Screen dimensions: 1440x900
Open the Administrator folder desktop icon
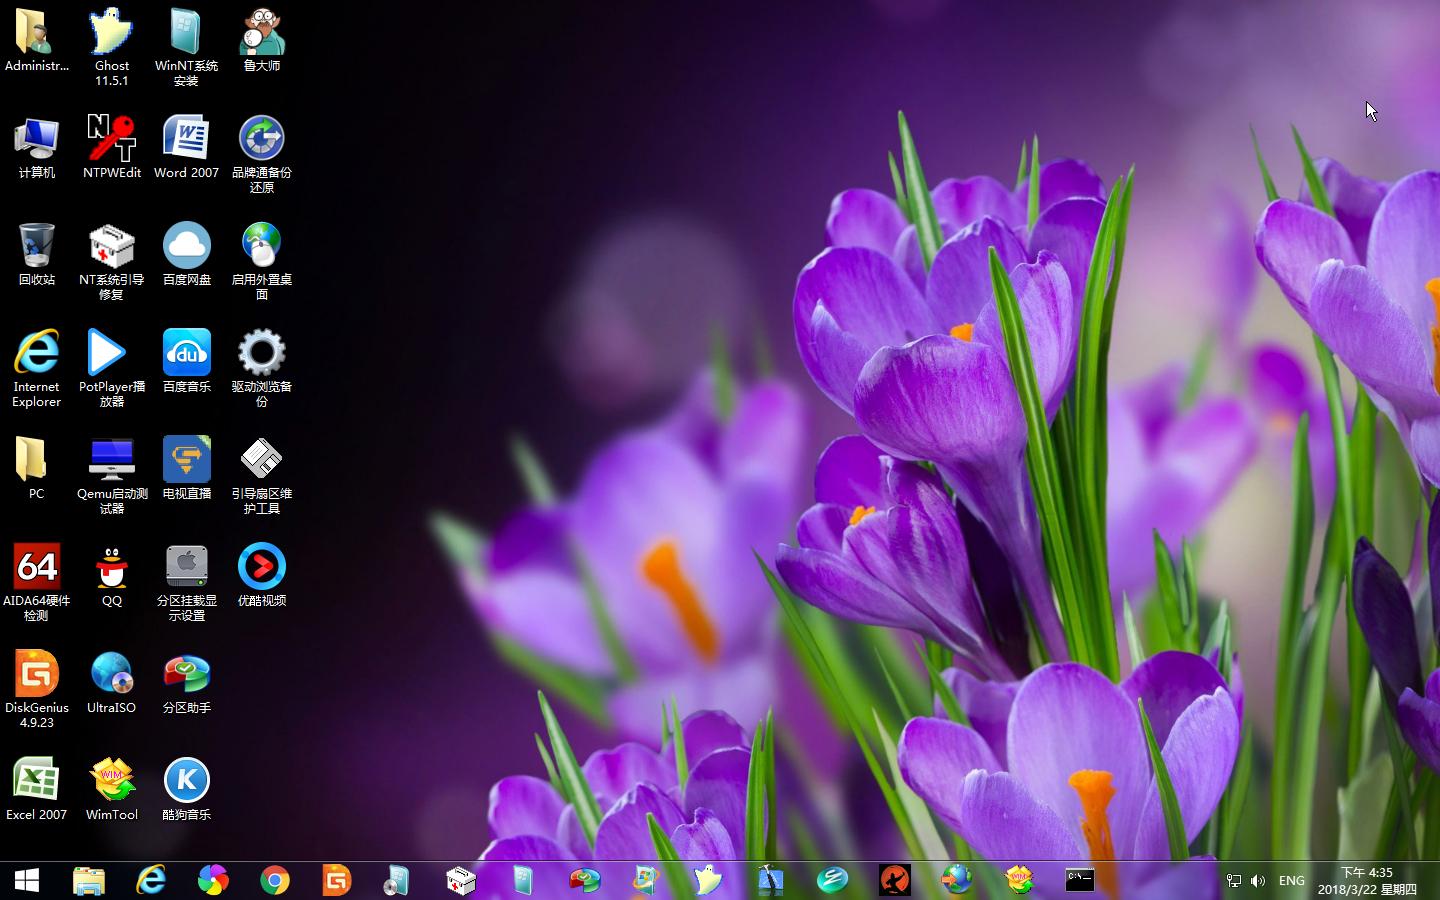coord(37,41)
